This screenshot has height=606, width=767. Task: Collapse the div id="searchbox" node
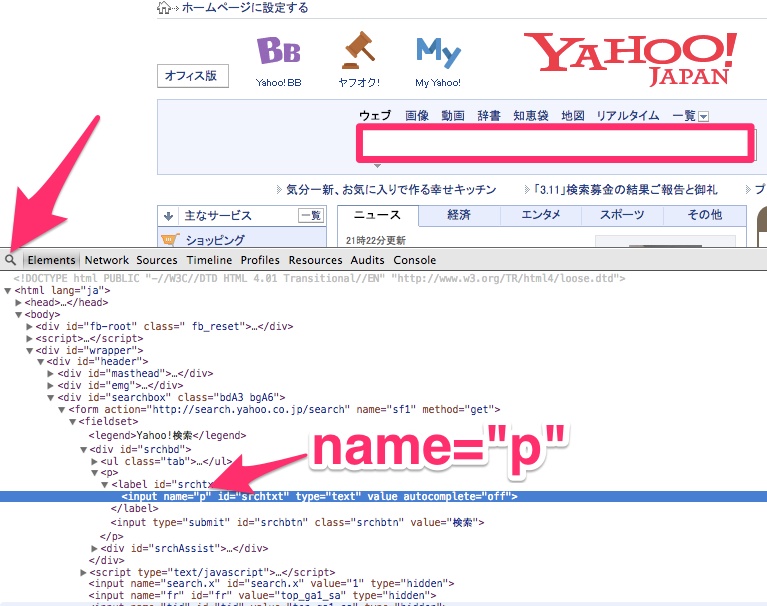click(x=50, y=398)
